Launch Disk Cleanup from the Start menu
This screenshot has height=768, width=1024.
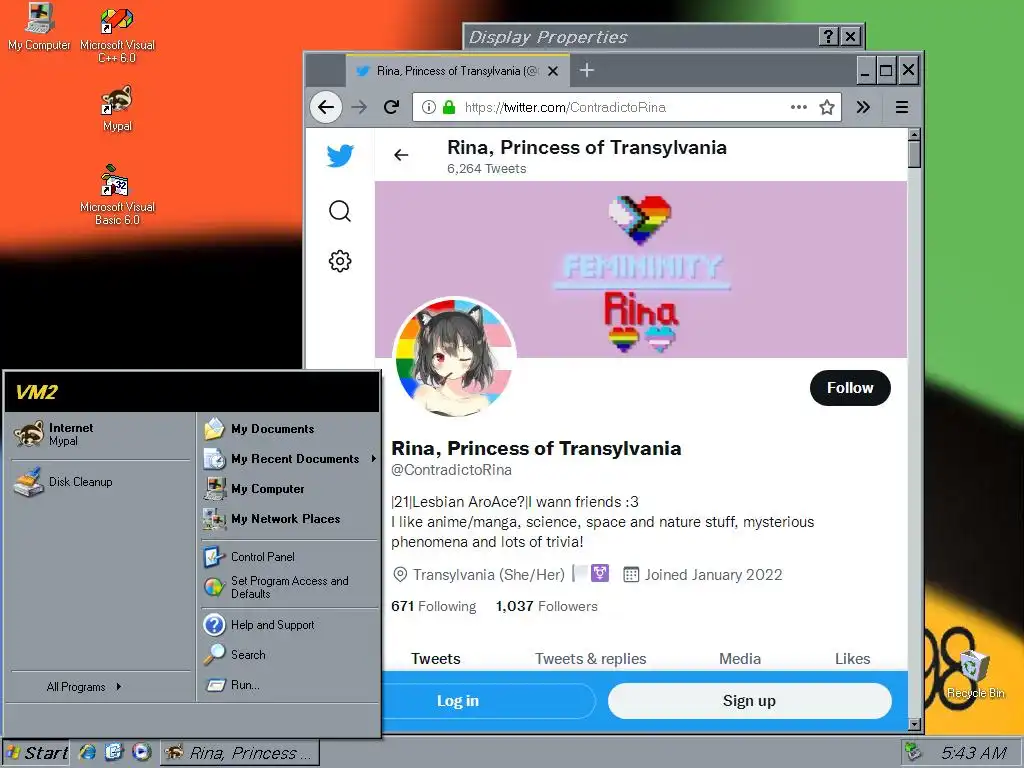click(x=101, y=482)
